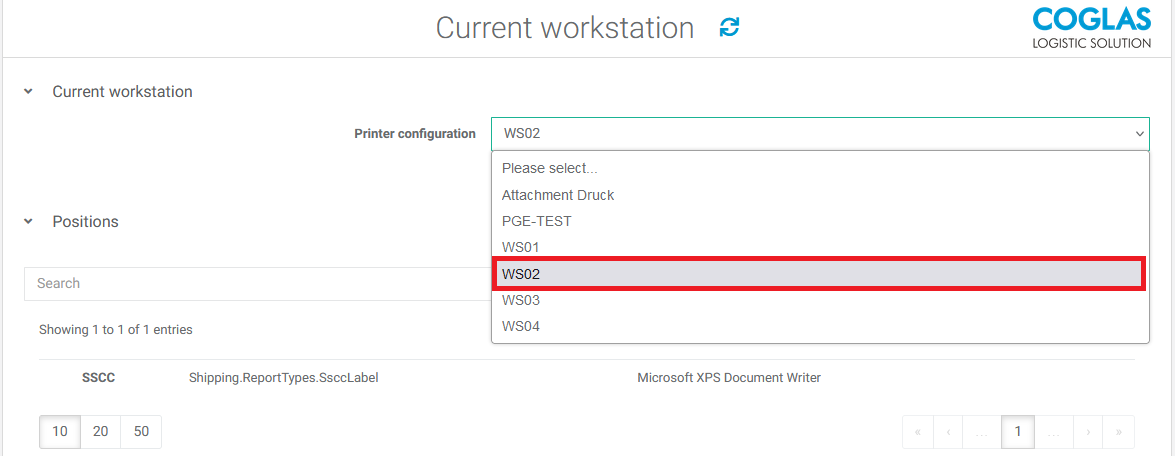The height and width of the screenshot is (456, 1175).
Task: Show 10 entries per page
Action: [60, 432]
